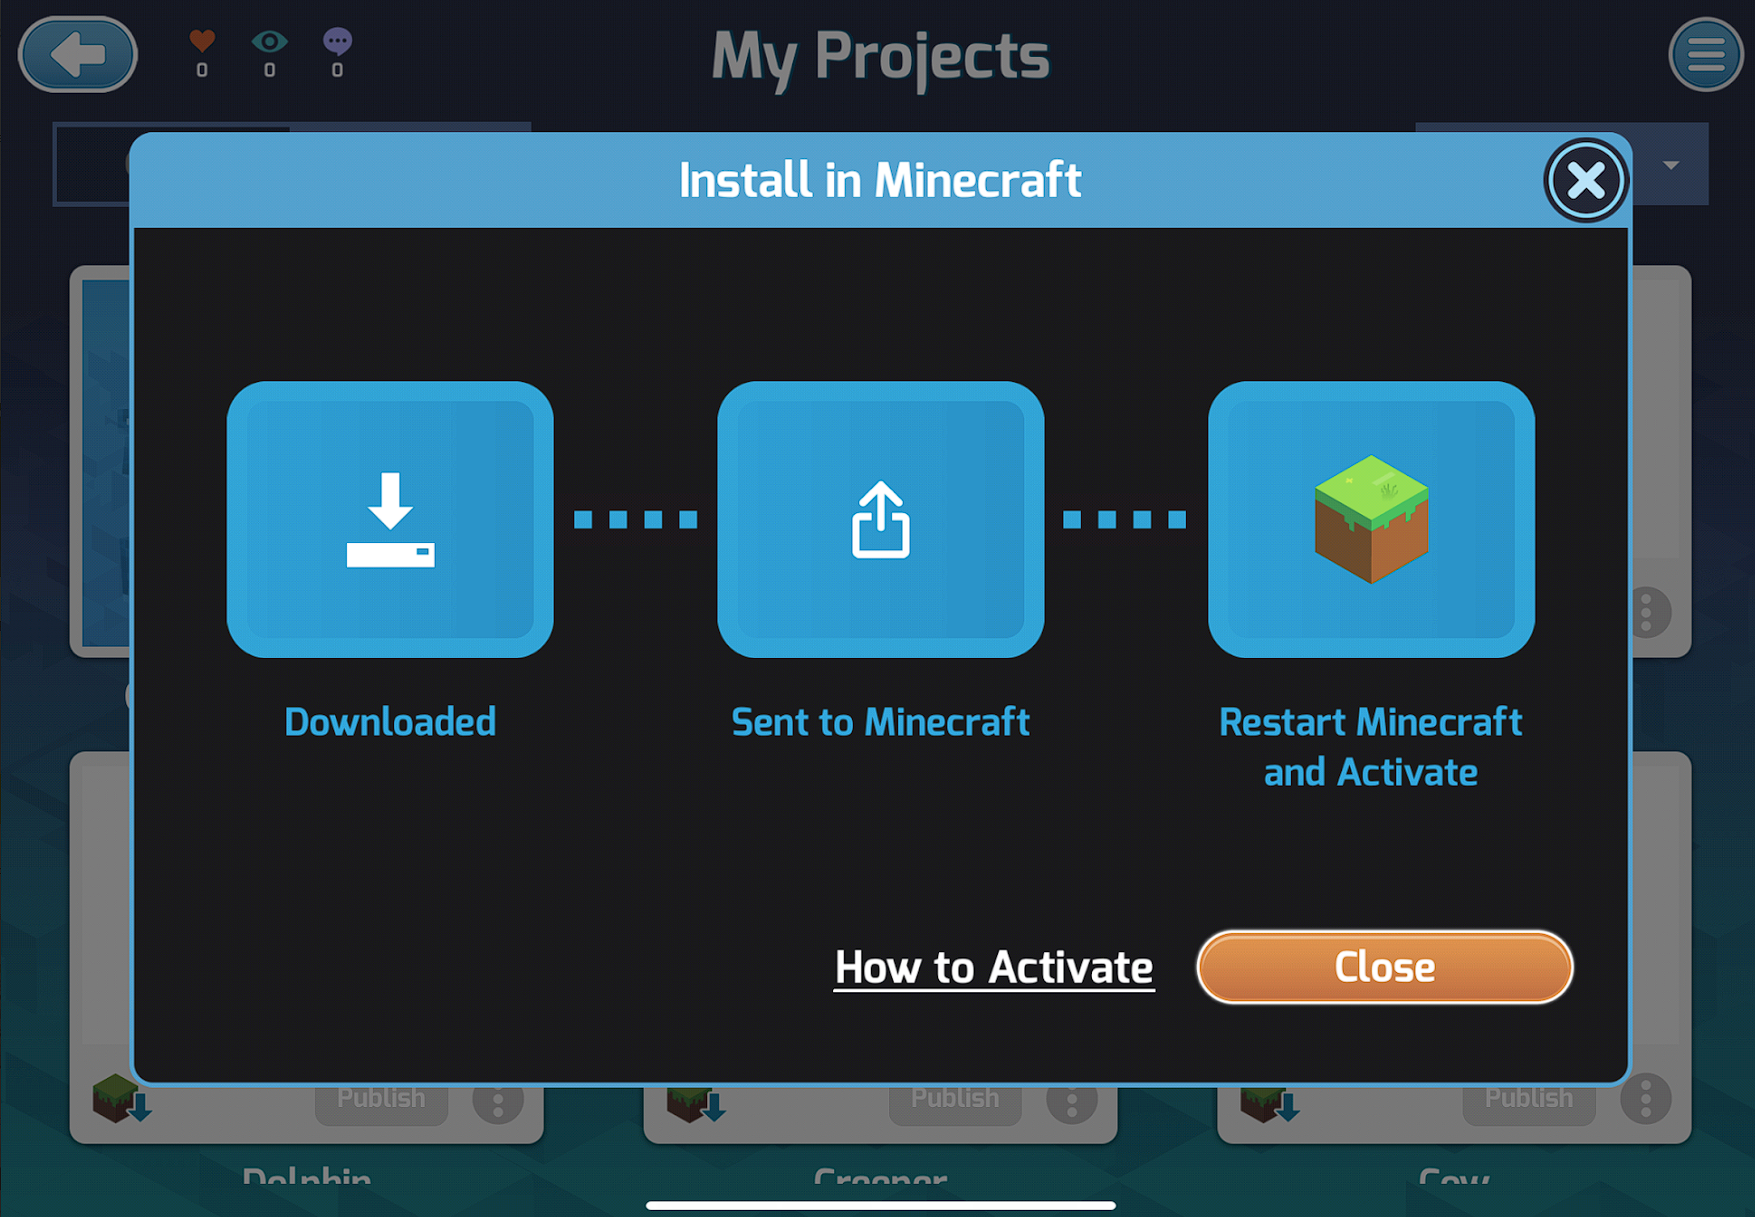
Task: Open more options for Cow project
Action: click(x=1646, y=1099)
